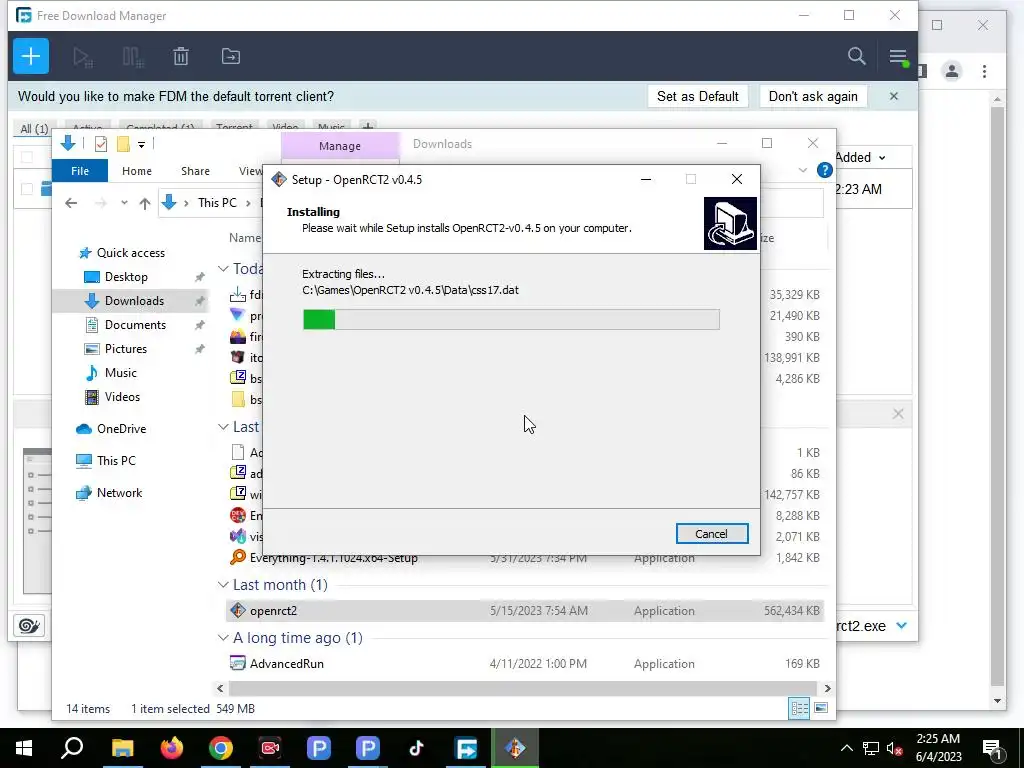Click horizontal scrollbar left arrow
Screen dimensions: 1024x768
(x=220, y=688)
